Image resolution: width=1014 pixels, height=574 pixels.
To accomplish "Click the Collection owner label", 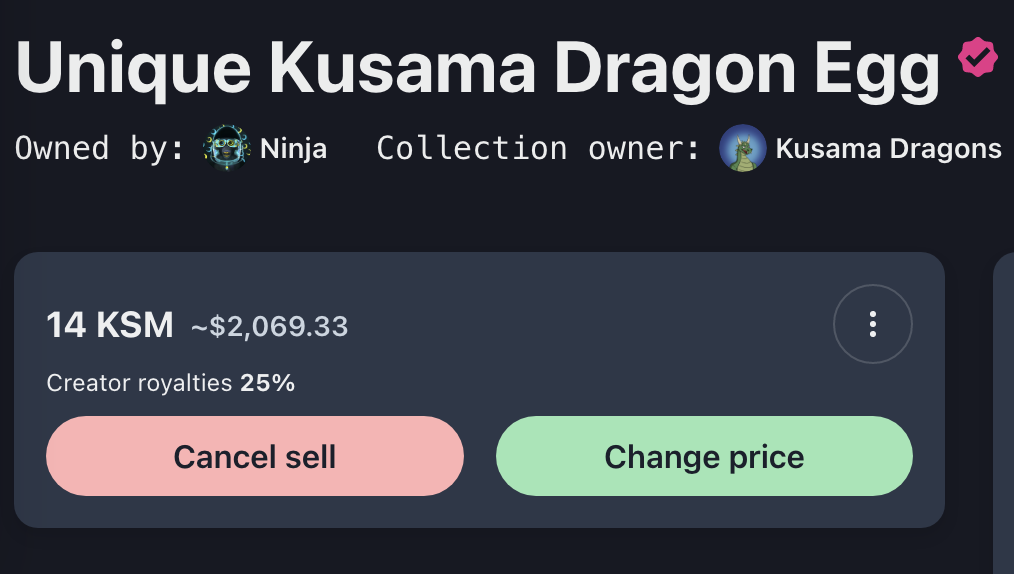I will tap(539, 150).
